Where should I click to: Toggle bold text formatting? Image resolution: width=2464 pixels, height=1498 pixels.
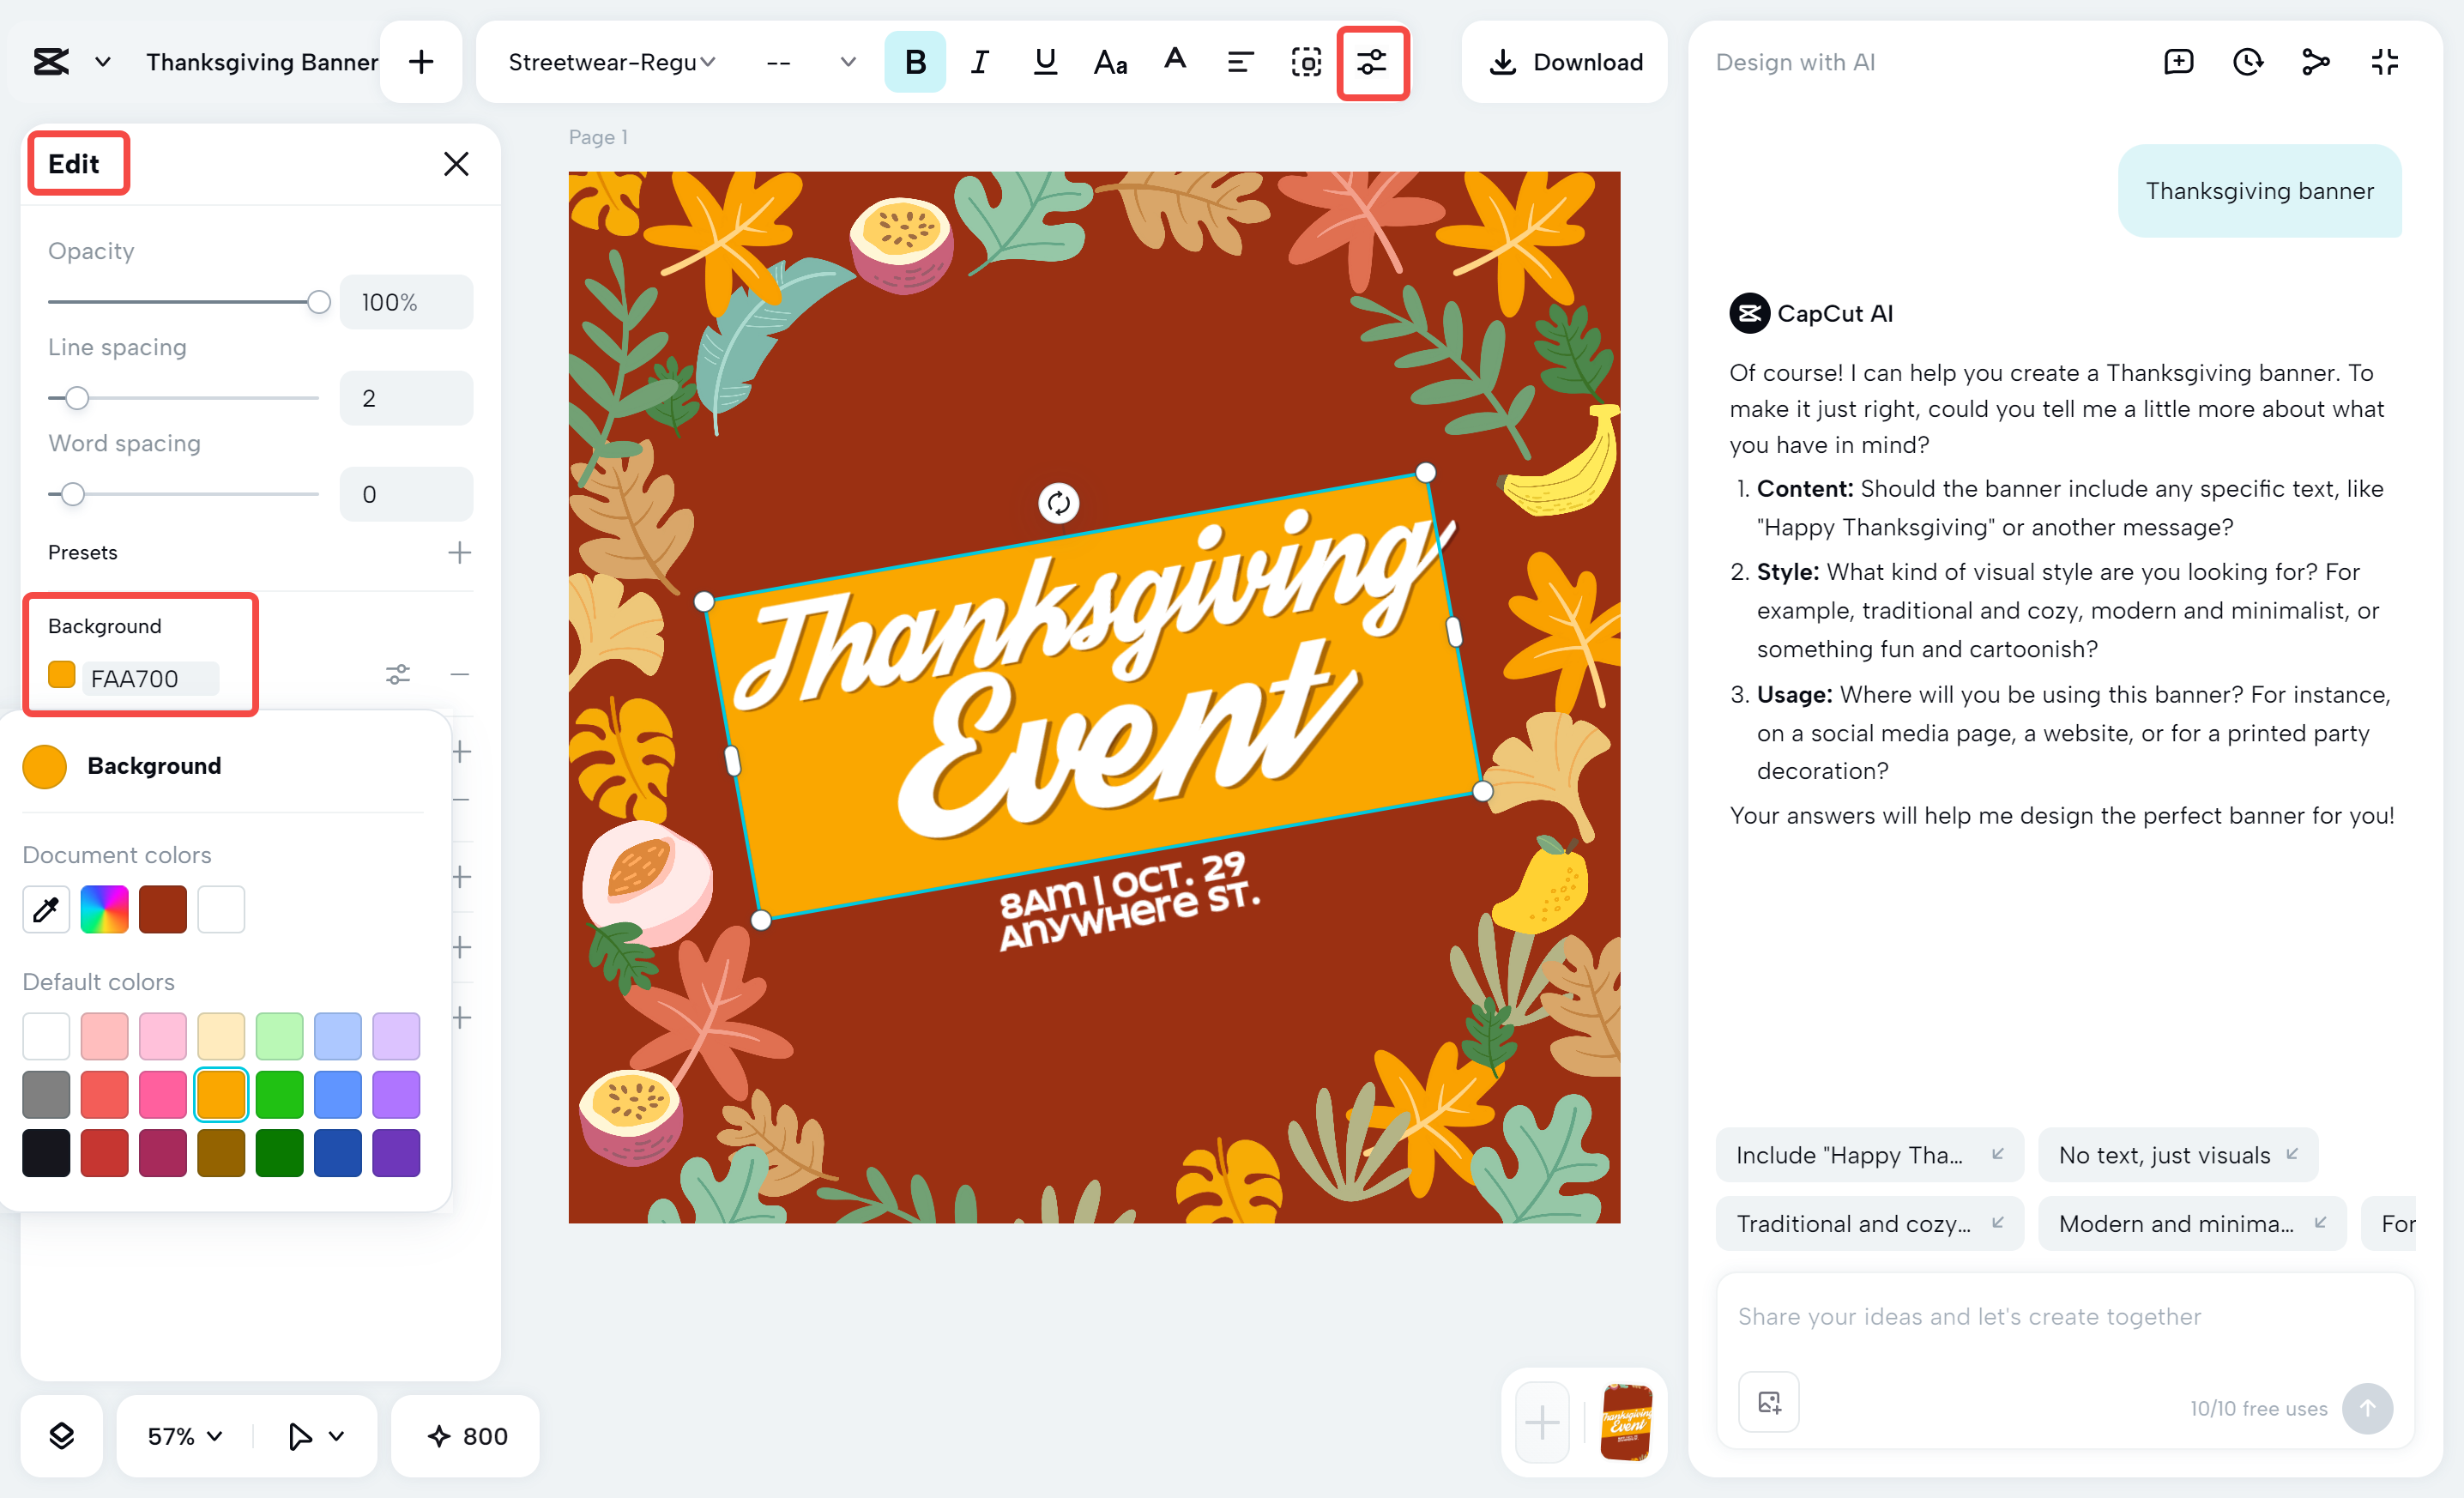click(x=914, y=62)
